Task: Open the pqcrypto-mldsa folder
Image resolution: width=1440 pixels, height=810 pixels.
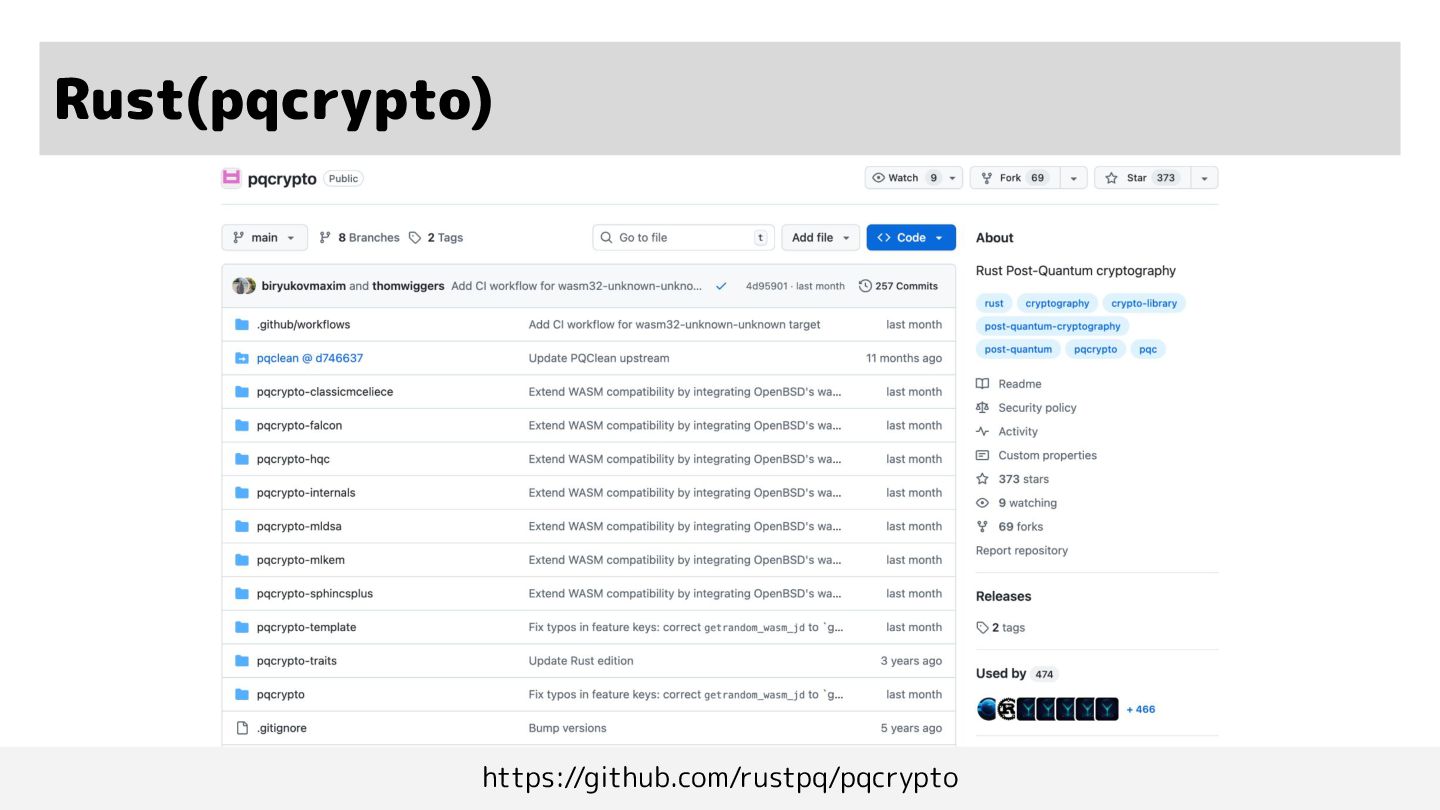Action: pos(299,526)
